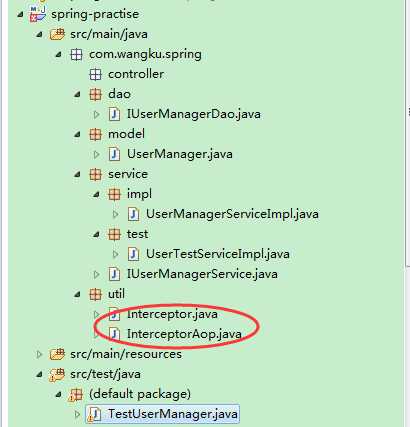Collapse the dao package
This screenshot has width=410, height=427.
[x=78, y=94]
